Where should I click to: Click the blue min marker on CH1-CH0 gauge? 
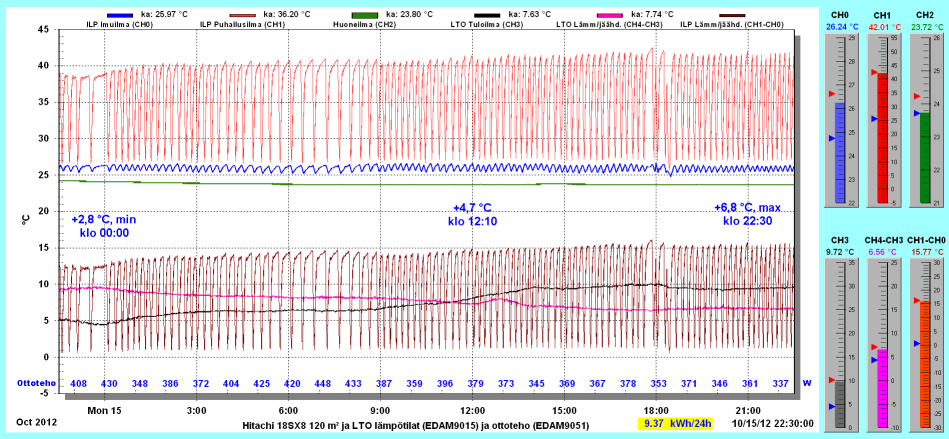coord(917,343)
